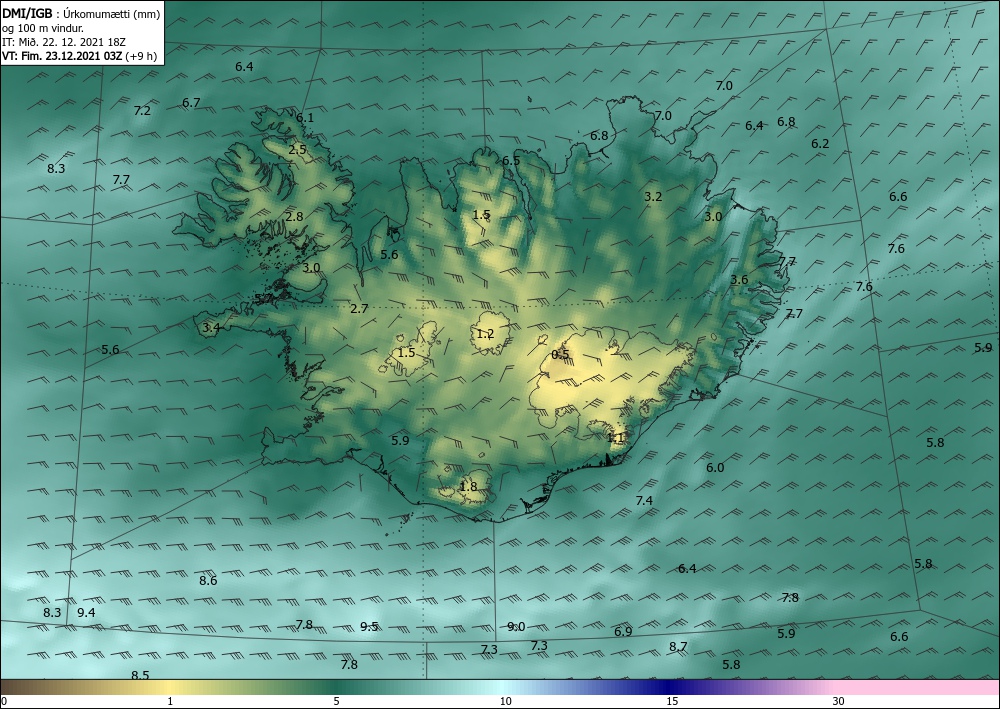Click the 7.2 value in the northwest sea
Image resolution: width=1000 pixels, height=709 pixels.
pyautogui.click(x=142, y=110)
